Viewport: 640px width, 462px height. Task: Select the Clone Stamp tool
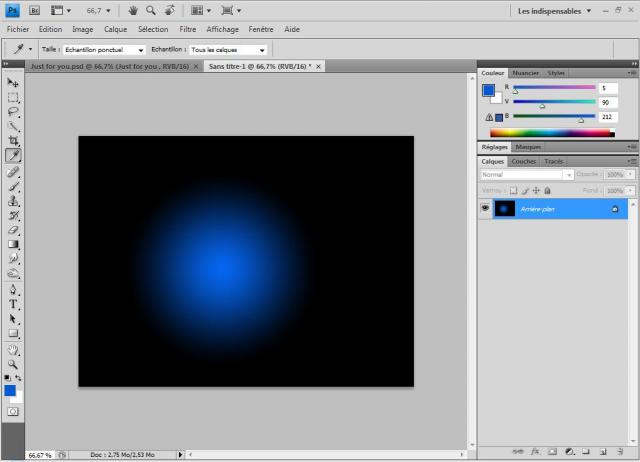click(13, 201)
